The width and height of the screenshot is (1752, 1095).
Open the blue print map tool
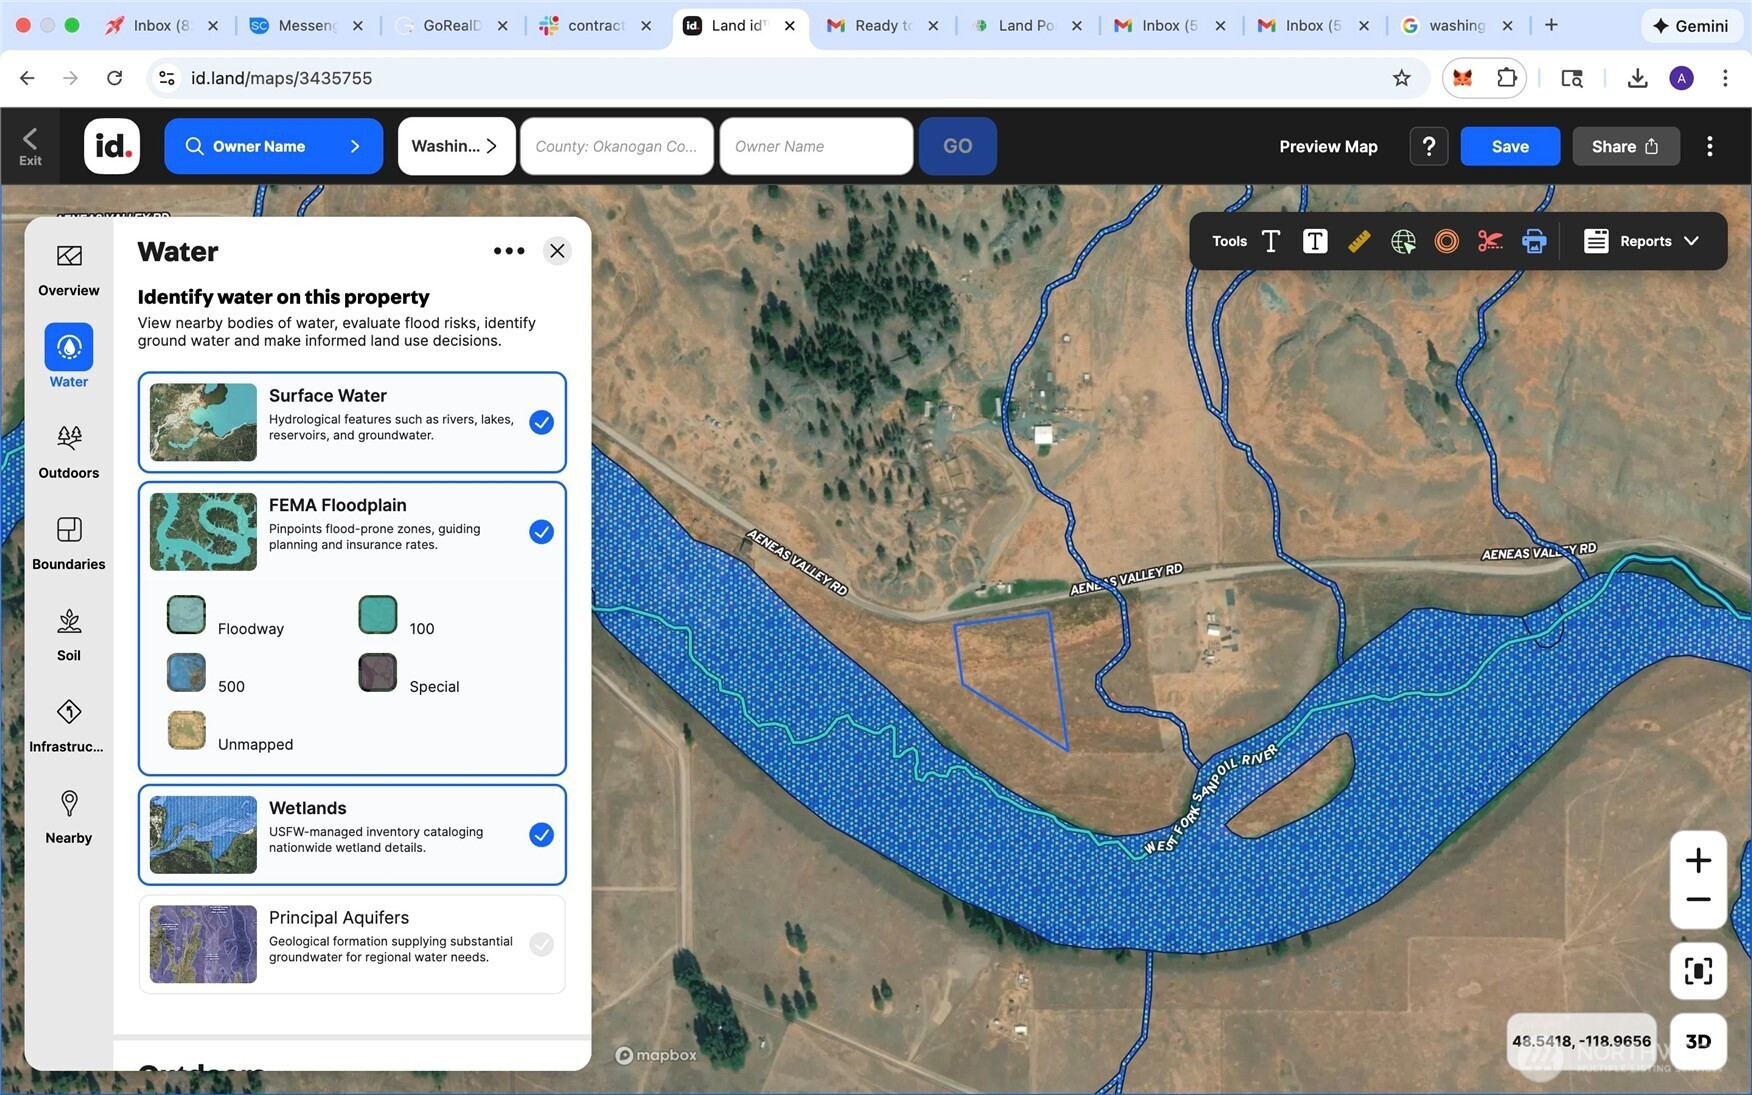coord(1534,241)
